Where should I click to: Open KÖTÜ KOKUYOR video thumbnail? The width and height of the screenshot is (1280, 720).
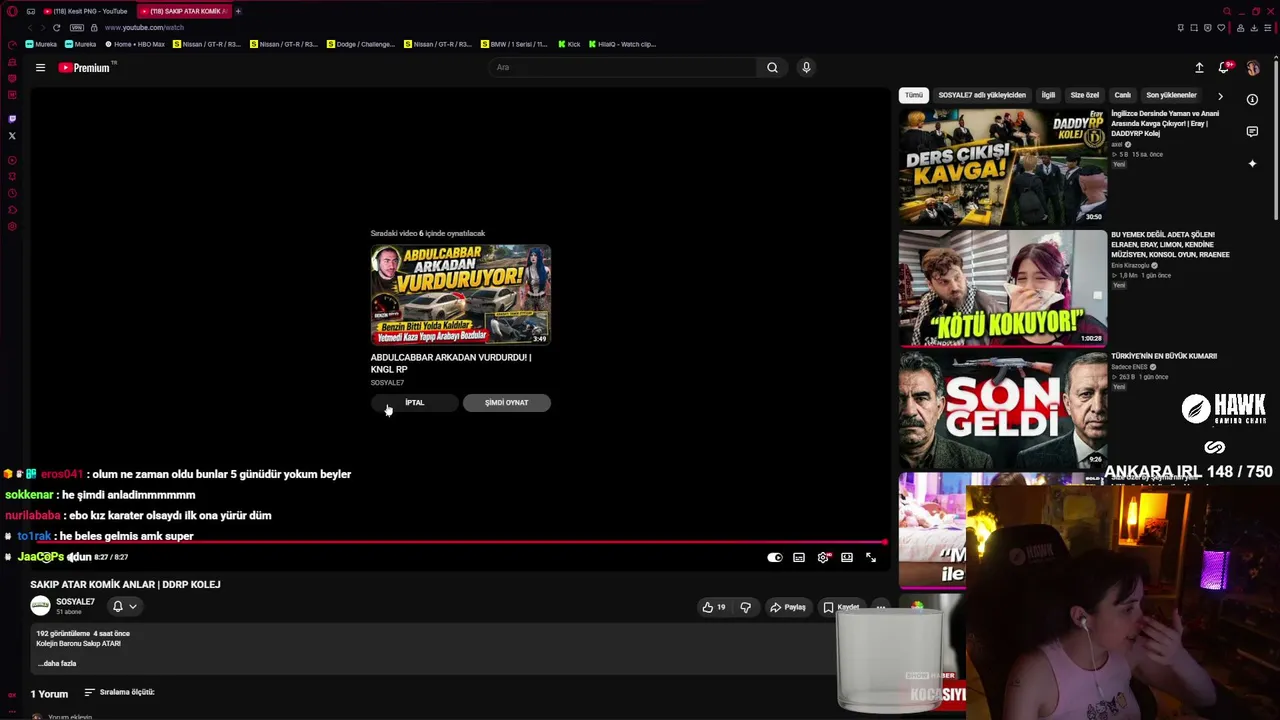coord(1003,288)
